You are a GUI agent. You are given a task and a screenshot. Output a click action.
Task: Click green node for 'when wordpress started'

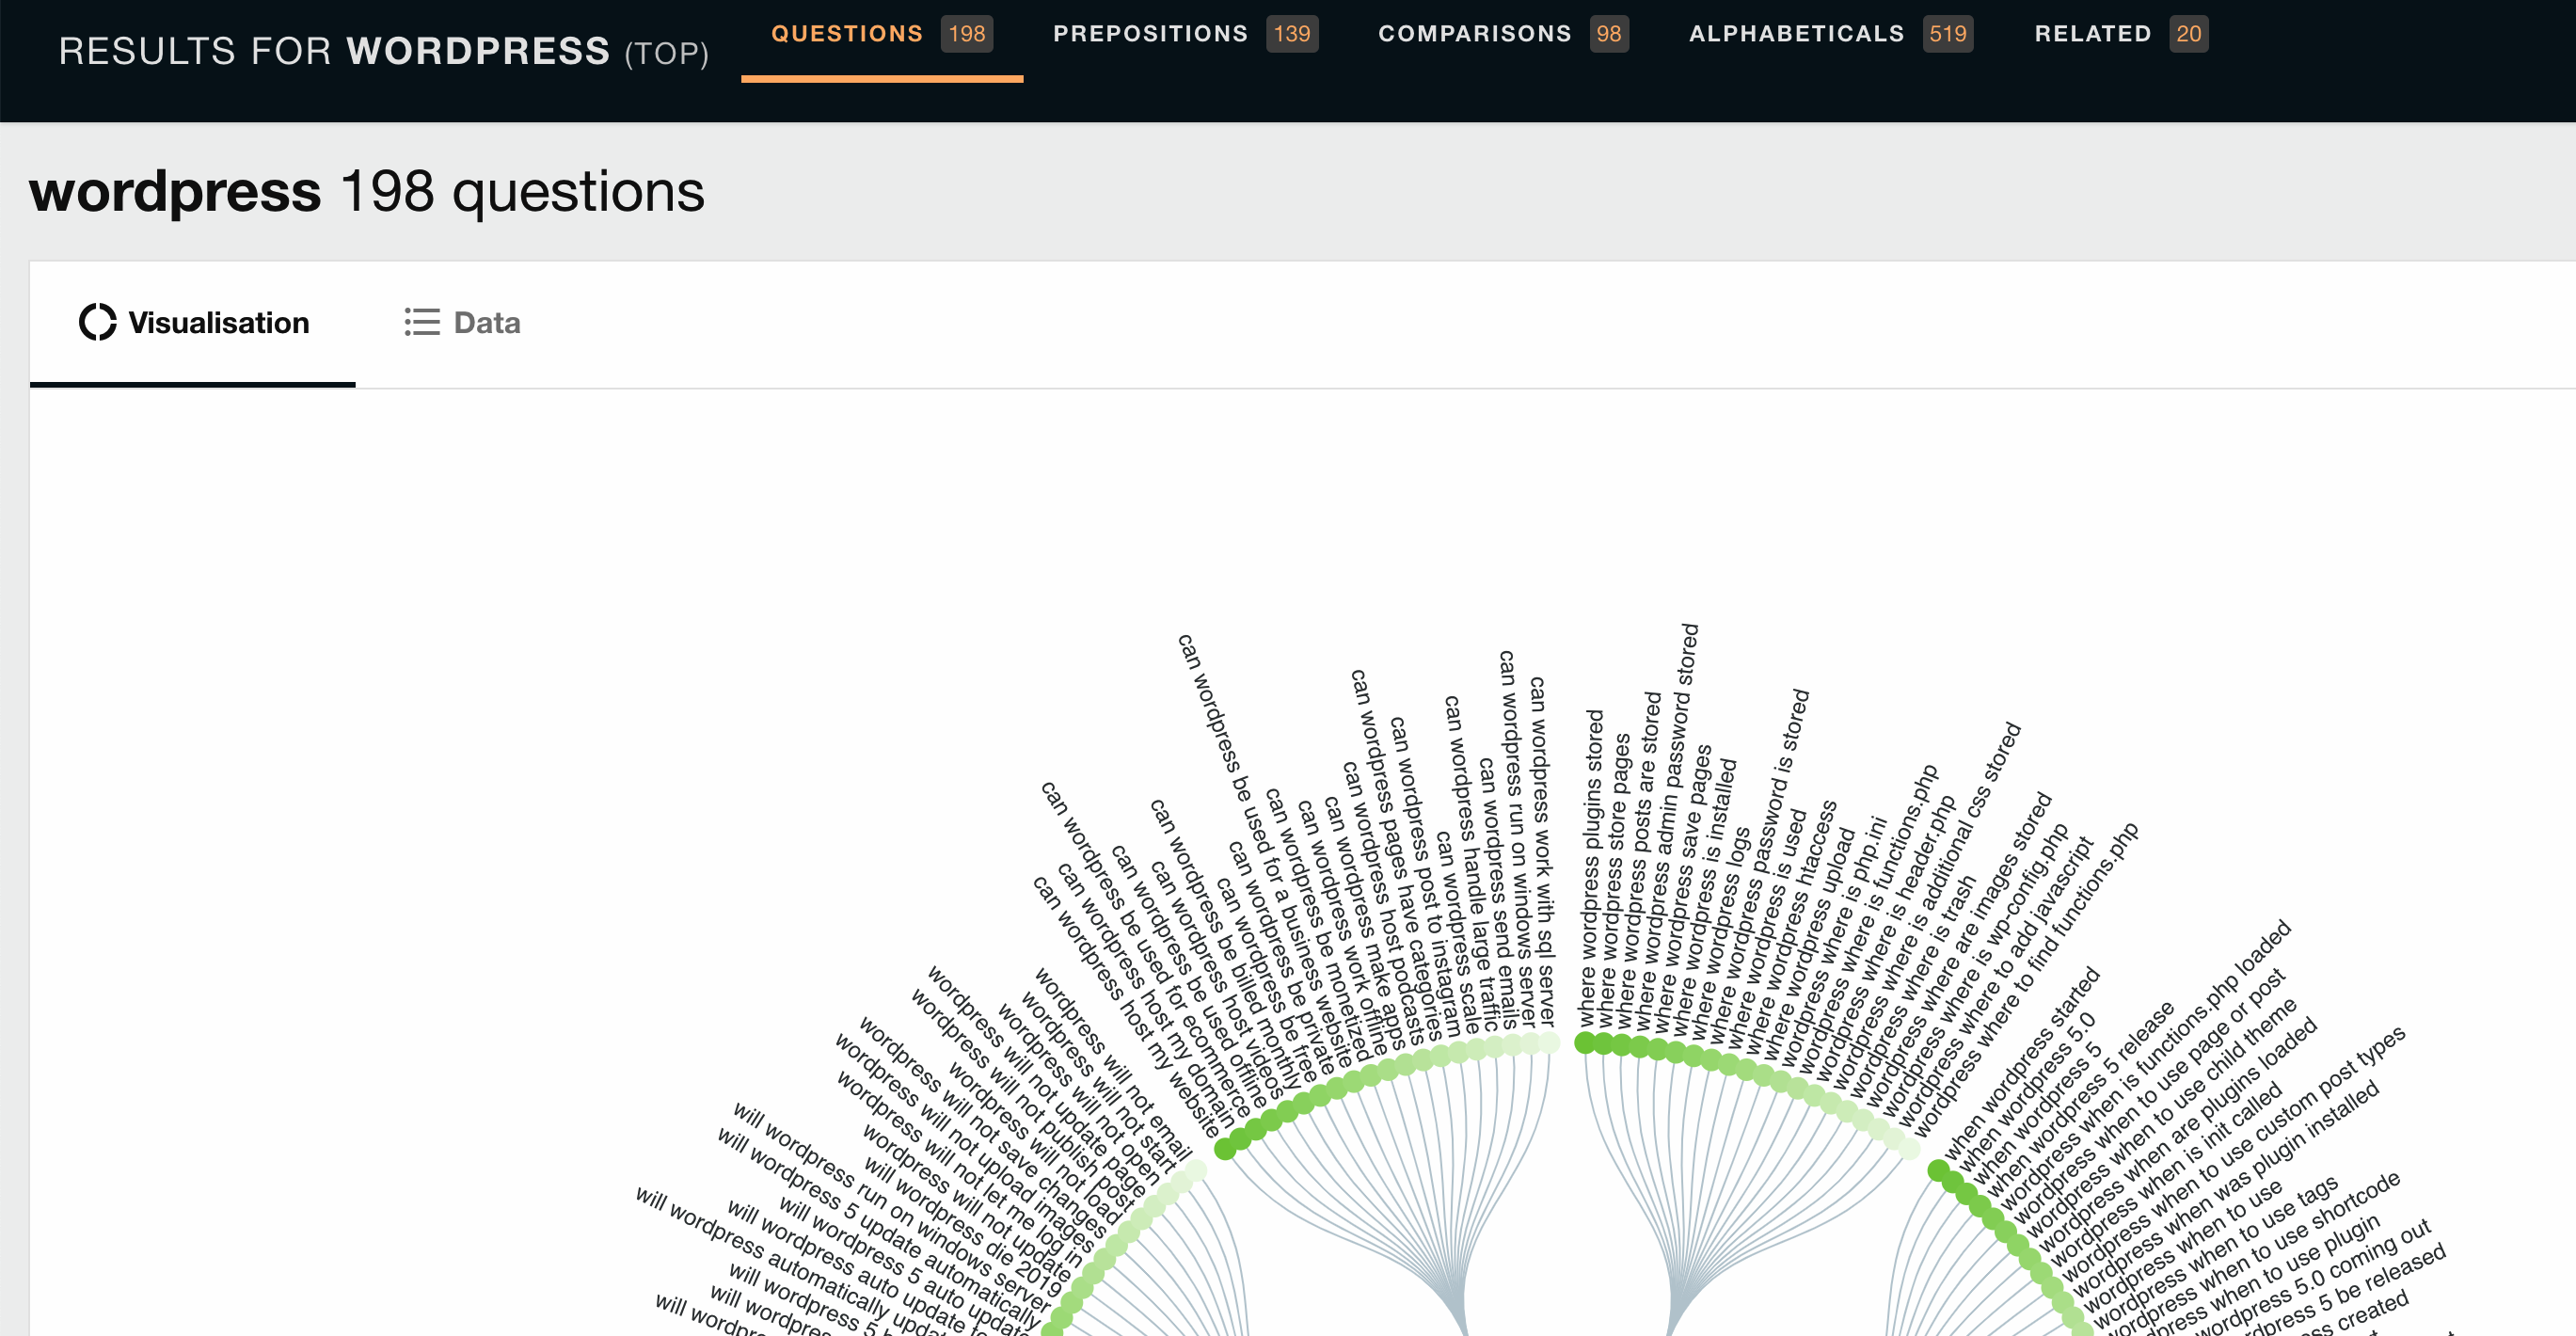coord(1938,1170)
